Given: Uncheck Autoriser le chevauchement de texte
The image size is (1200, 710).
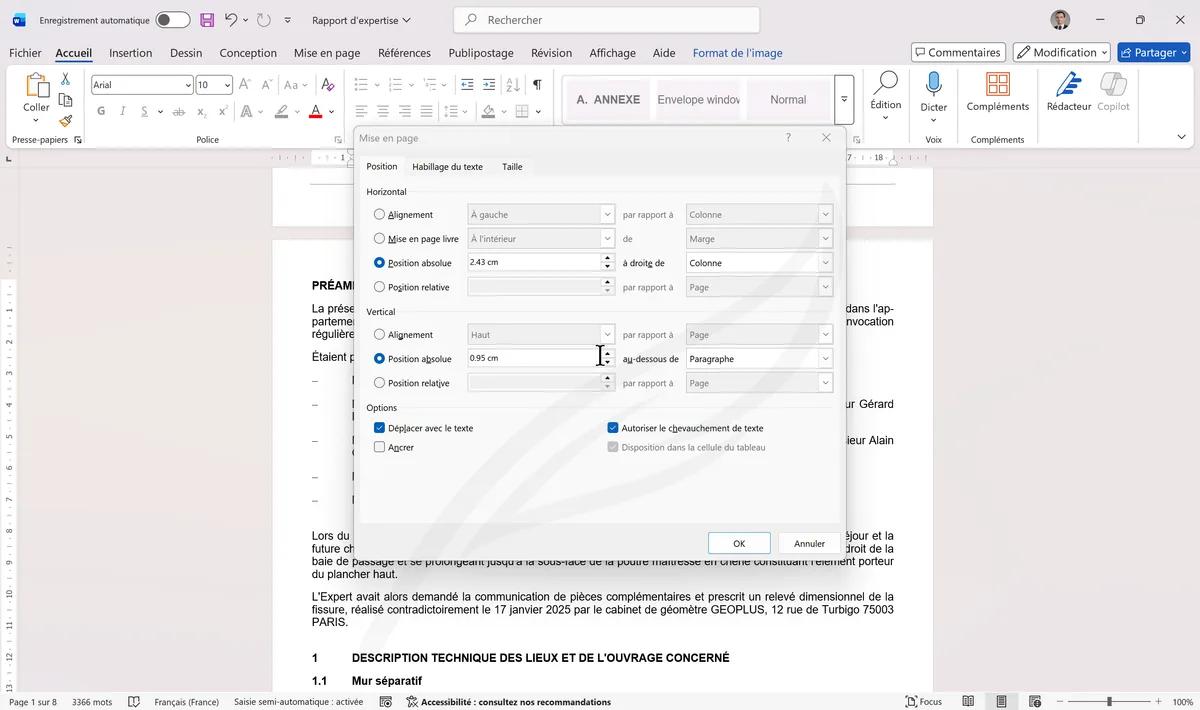Looking at the screenshot, I should point(612,427).
